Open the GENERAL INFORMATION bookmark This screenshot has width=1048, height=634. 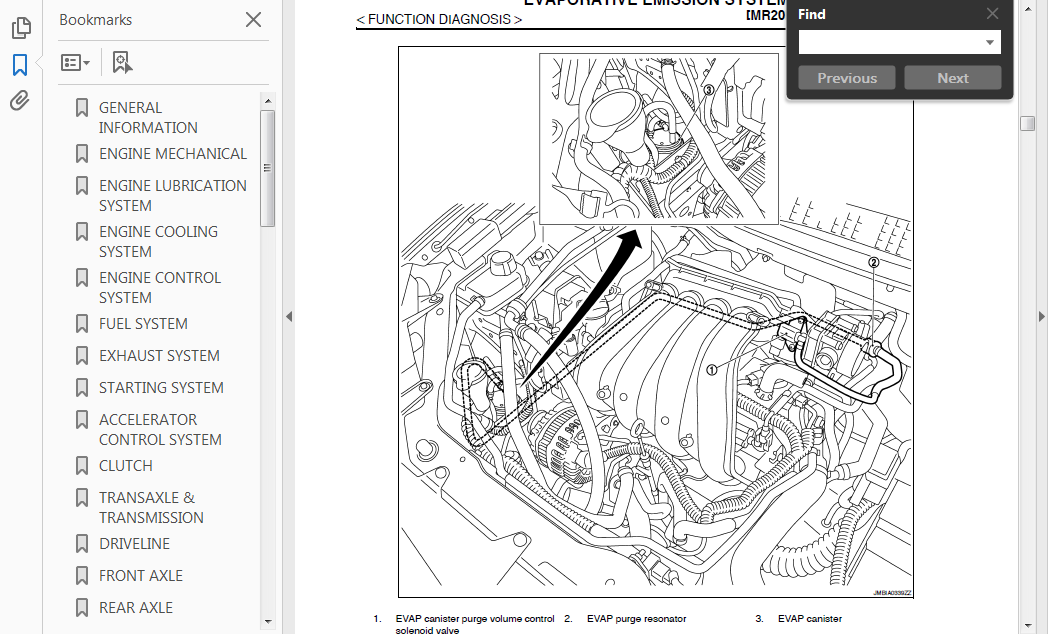coord(148,118)
